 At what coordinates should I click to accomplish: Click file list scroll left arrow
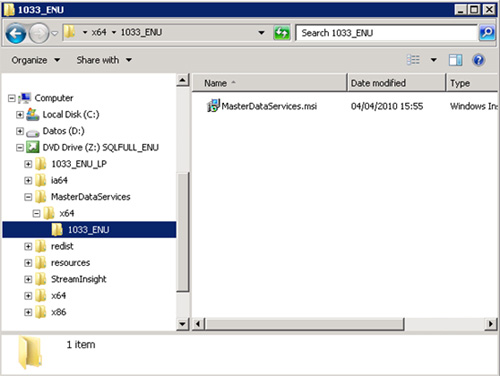pyautogui.click(x=198, y=324)
